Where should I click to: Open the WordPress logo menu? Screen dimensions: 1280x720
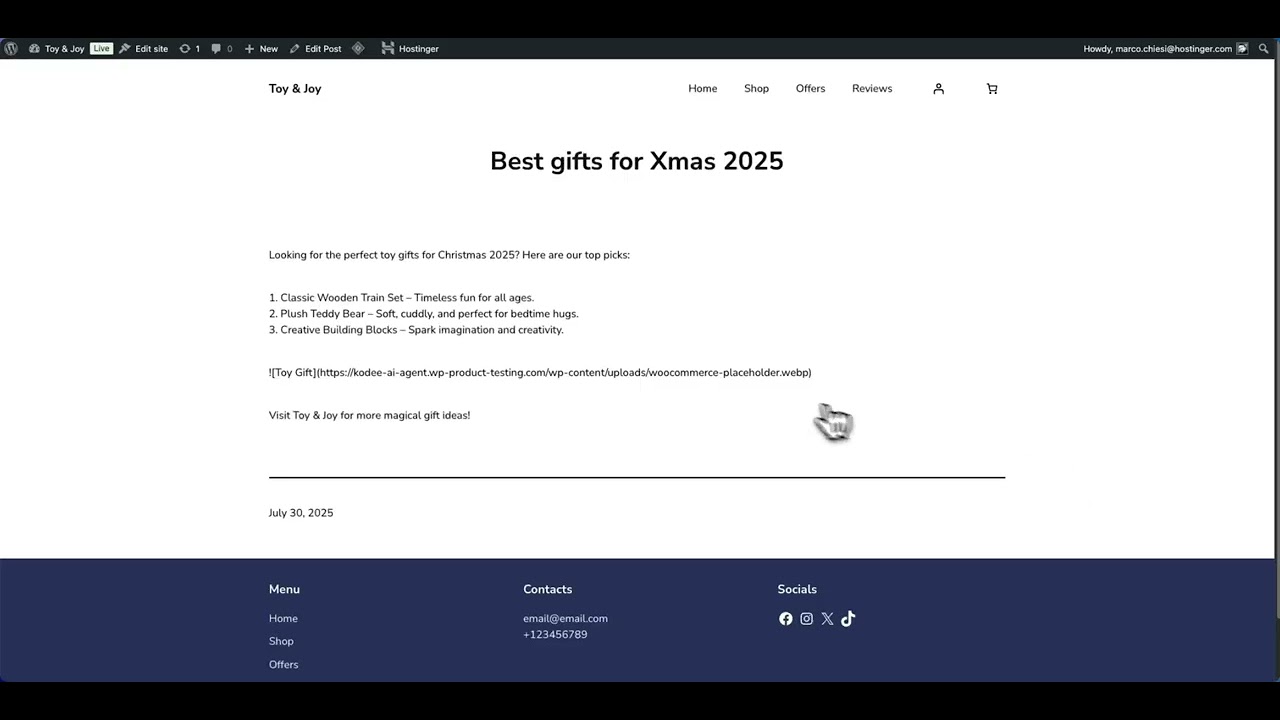(x=10, y=48)
